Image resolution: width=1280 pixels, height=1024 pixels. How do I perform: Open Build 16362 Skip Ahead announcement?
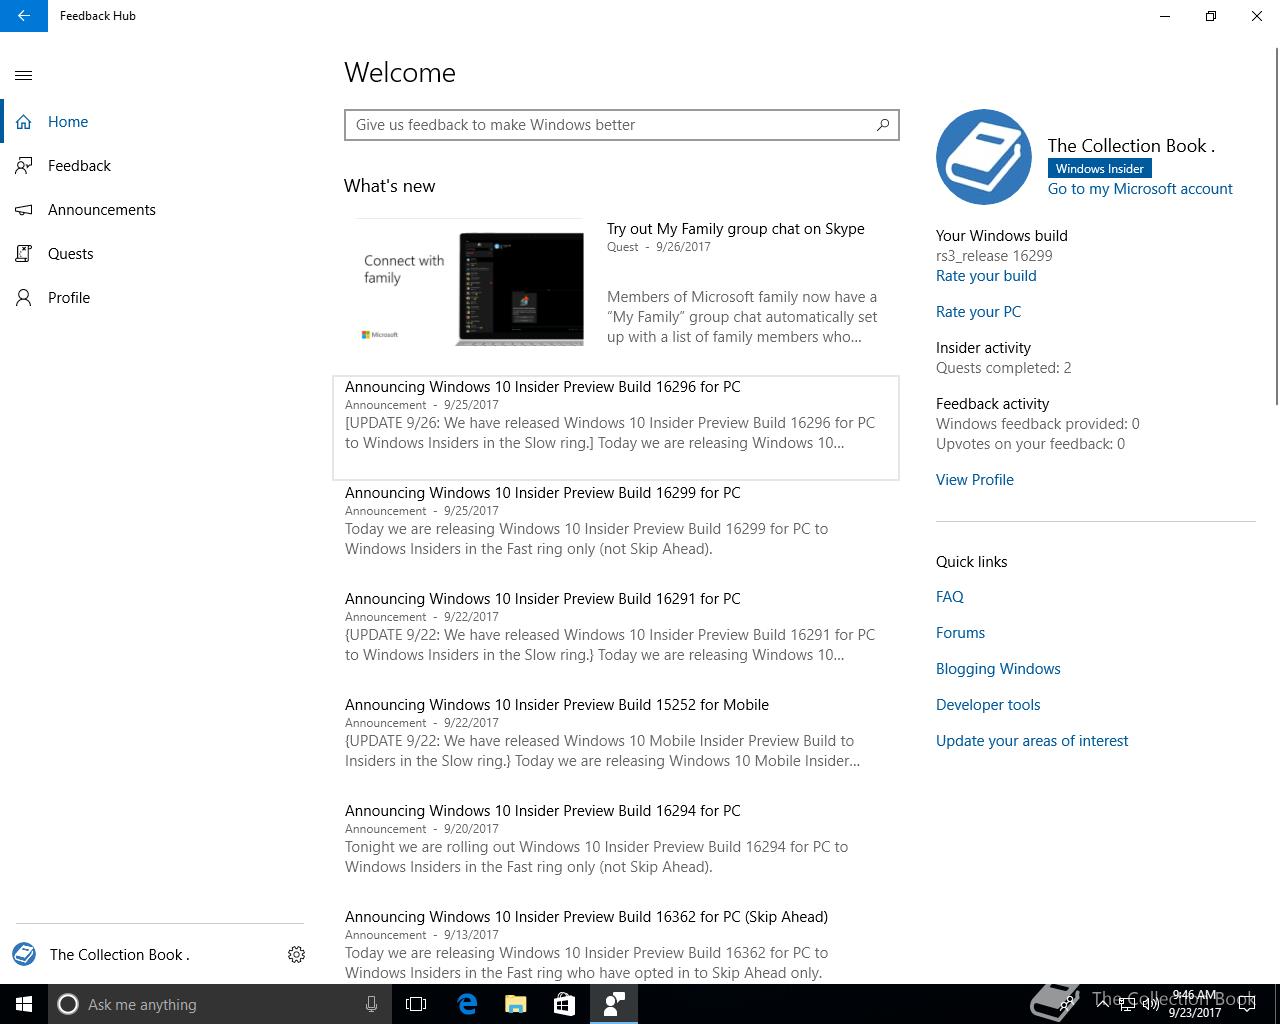click(x=616, y=945)
